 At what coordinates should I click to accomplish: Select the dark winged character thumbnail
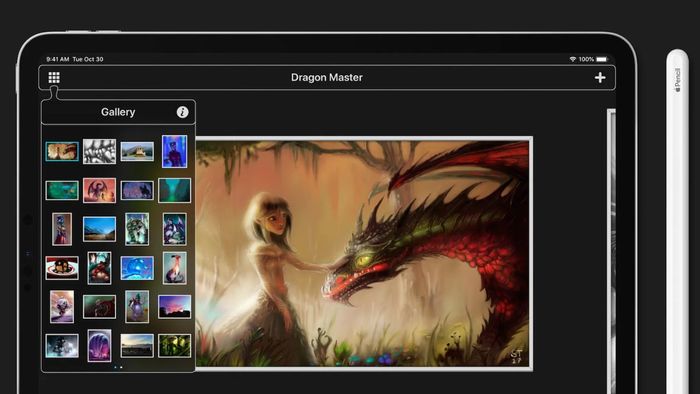click(175, 229)
